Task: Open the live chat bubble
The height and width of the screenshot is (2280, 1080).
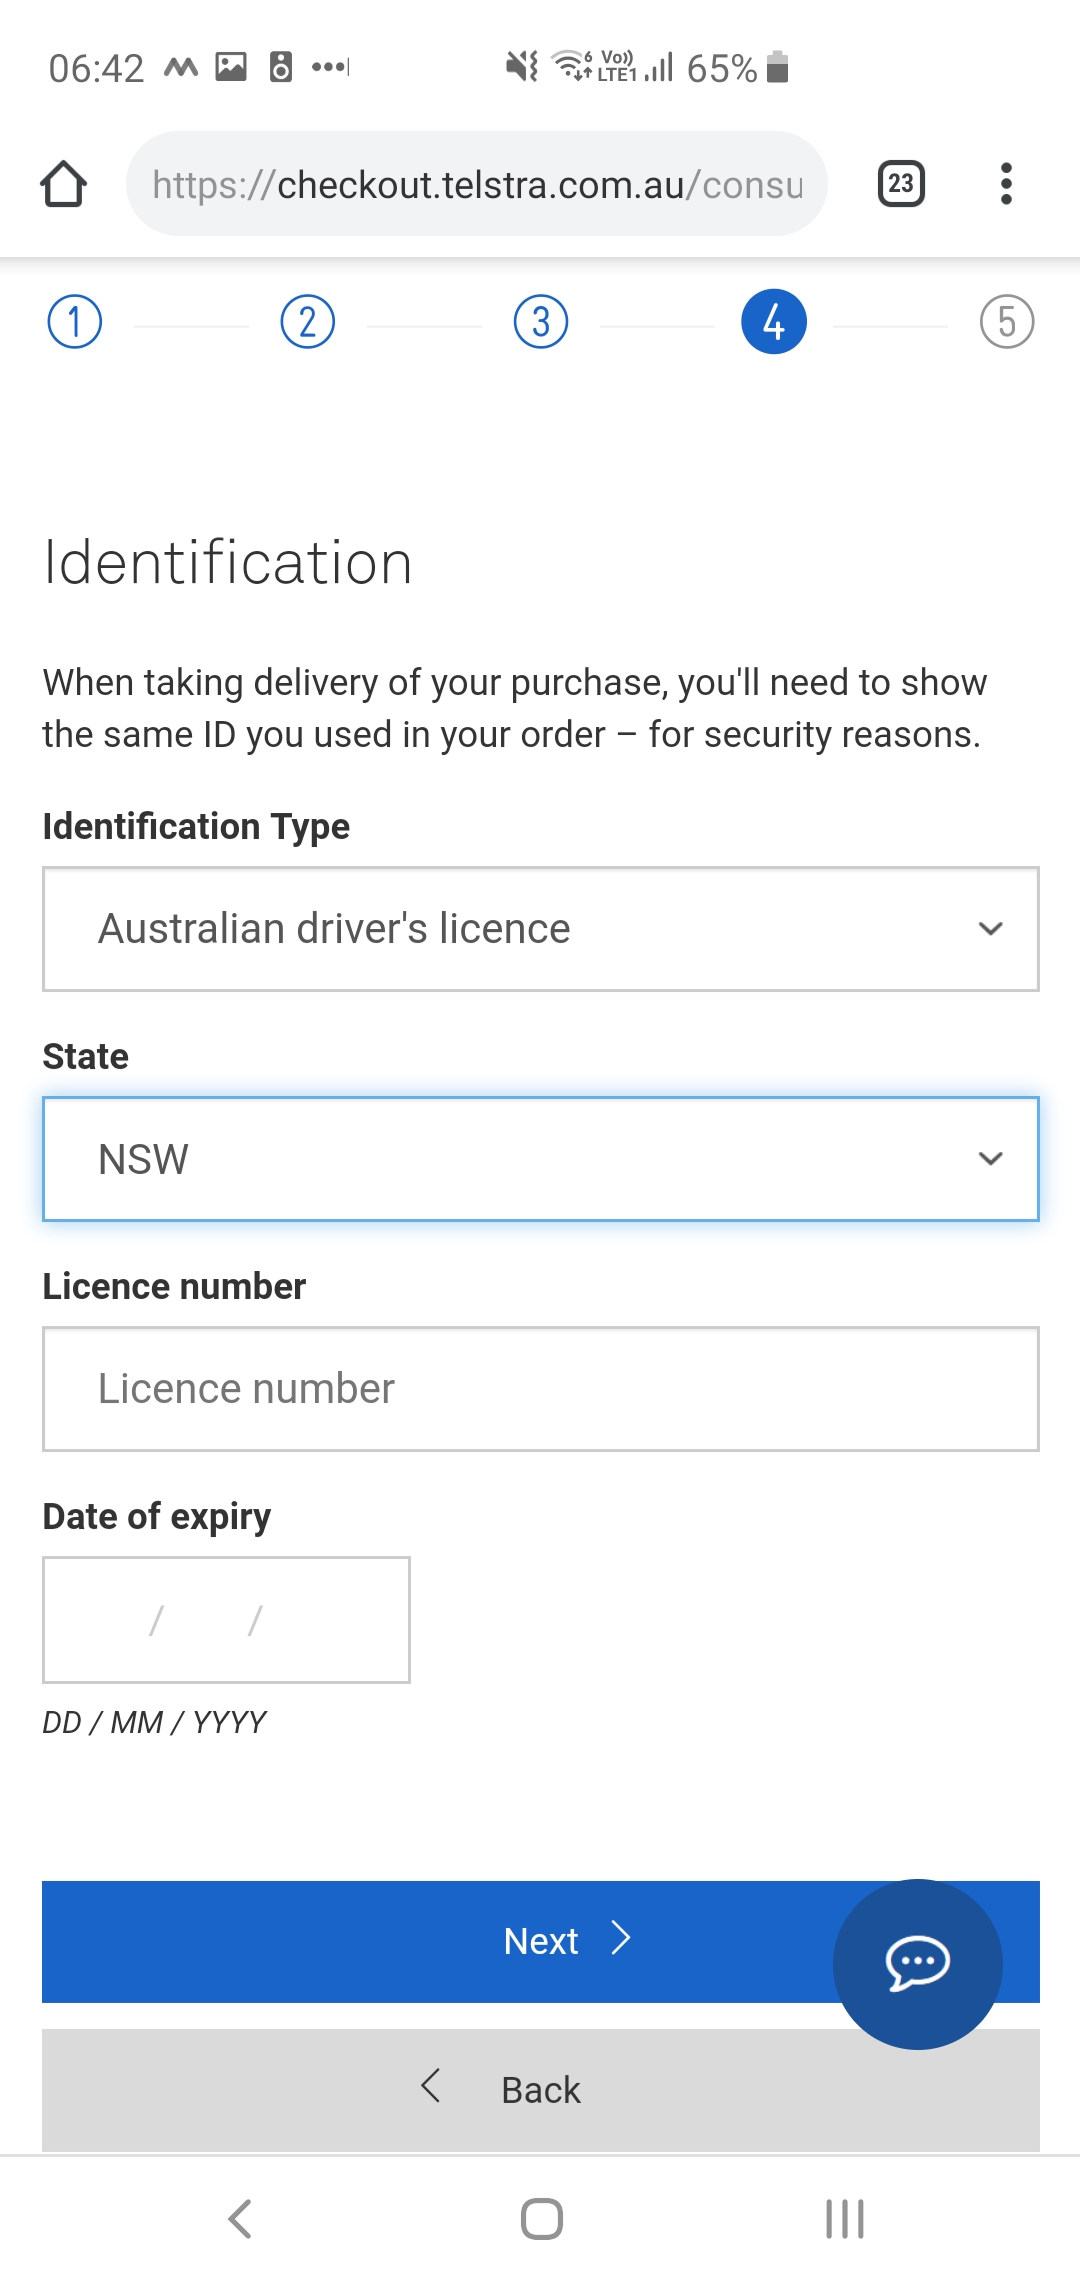Action: pos(918,1964)
